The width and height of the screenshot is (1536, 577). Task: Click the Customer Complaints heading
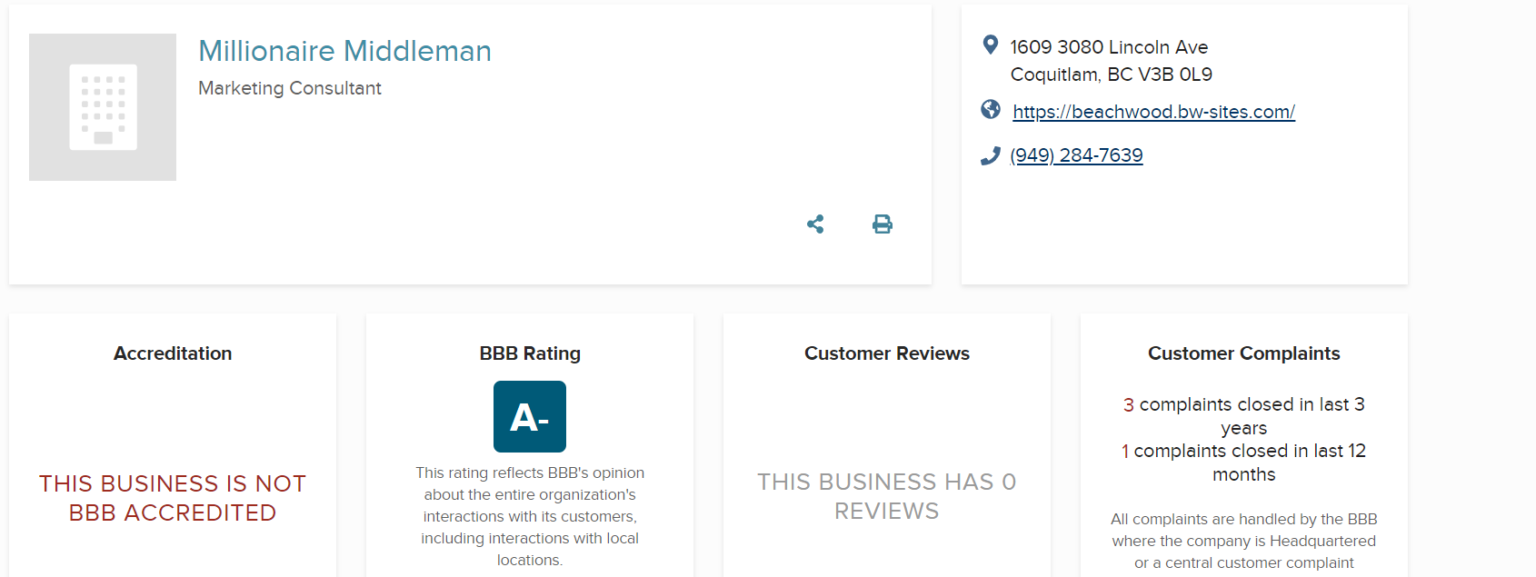tap(1244, 353)
